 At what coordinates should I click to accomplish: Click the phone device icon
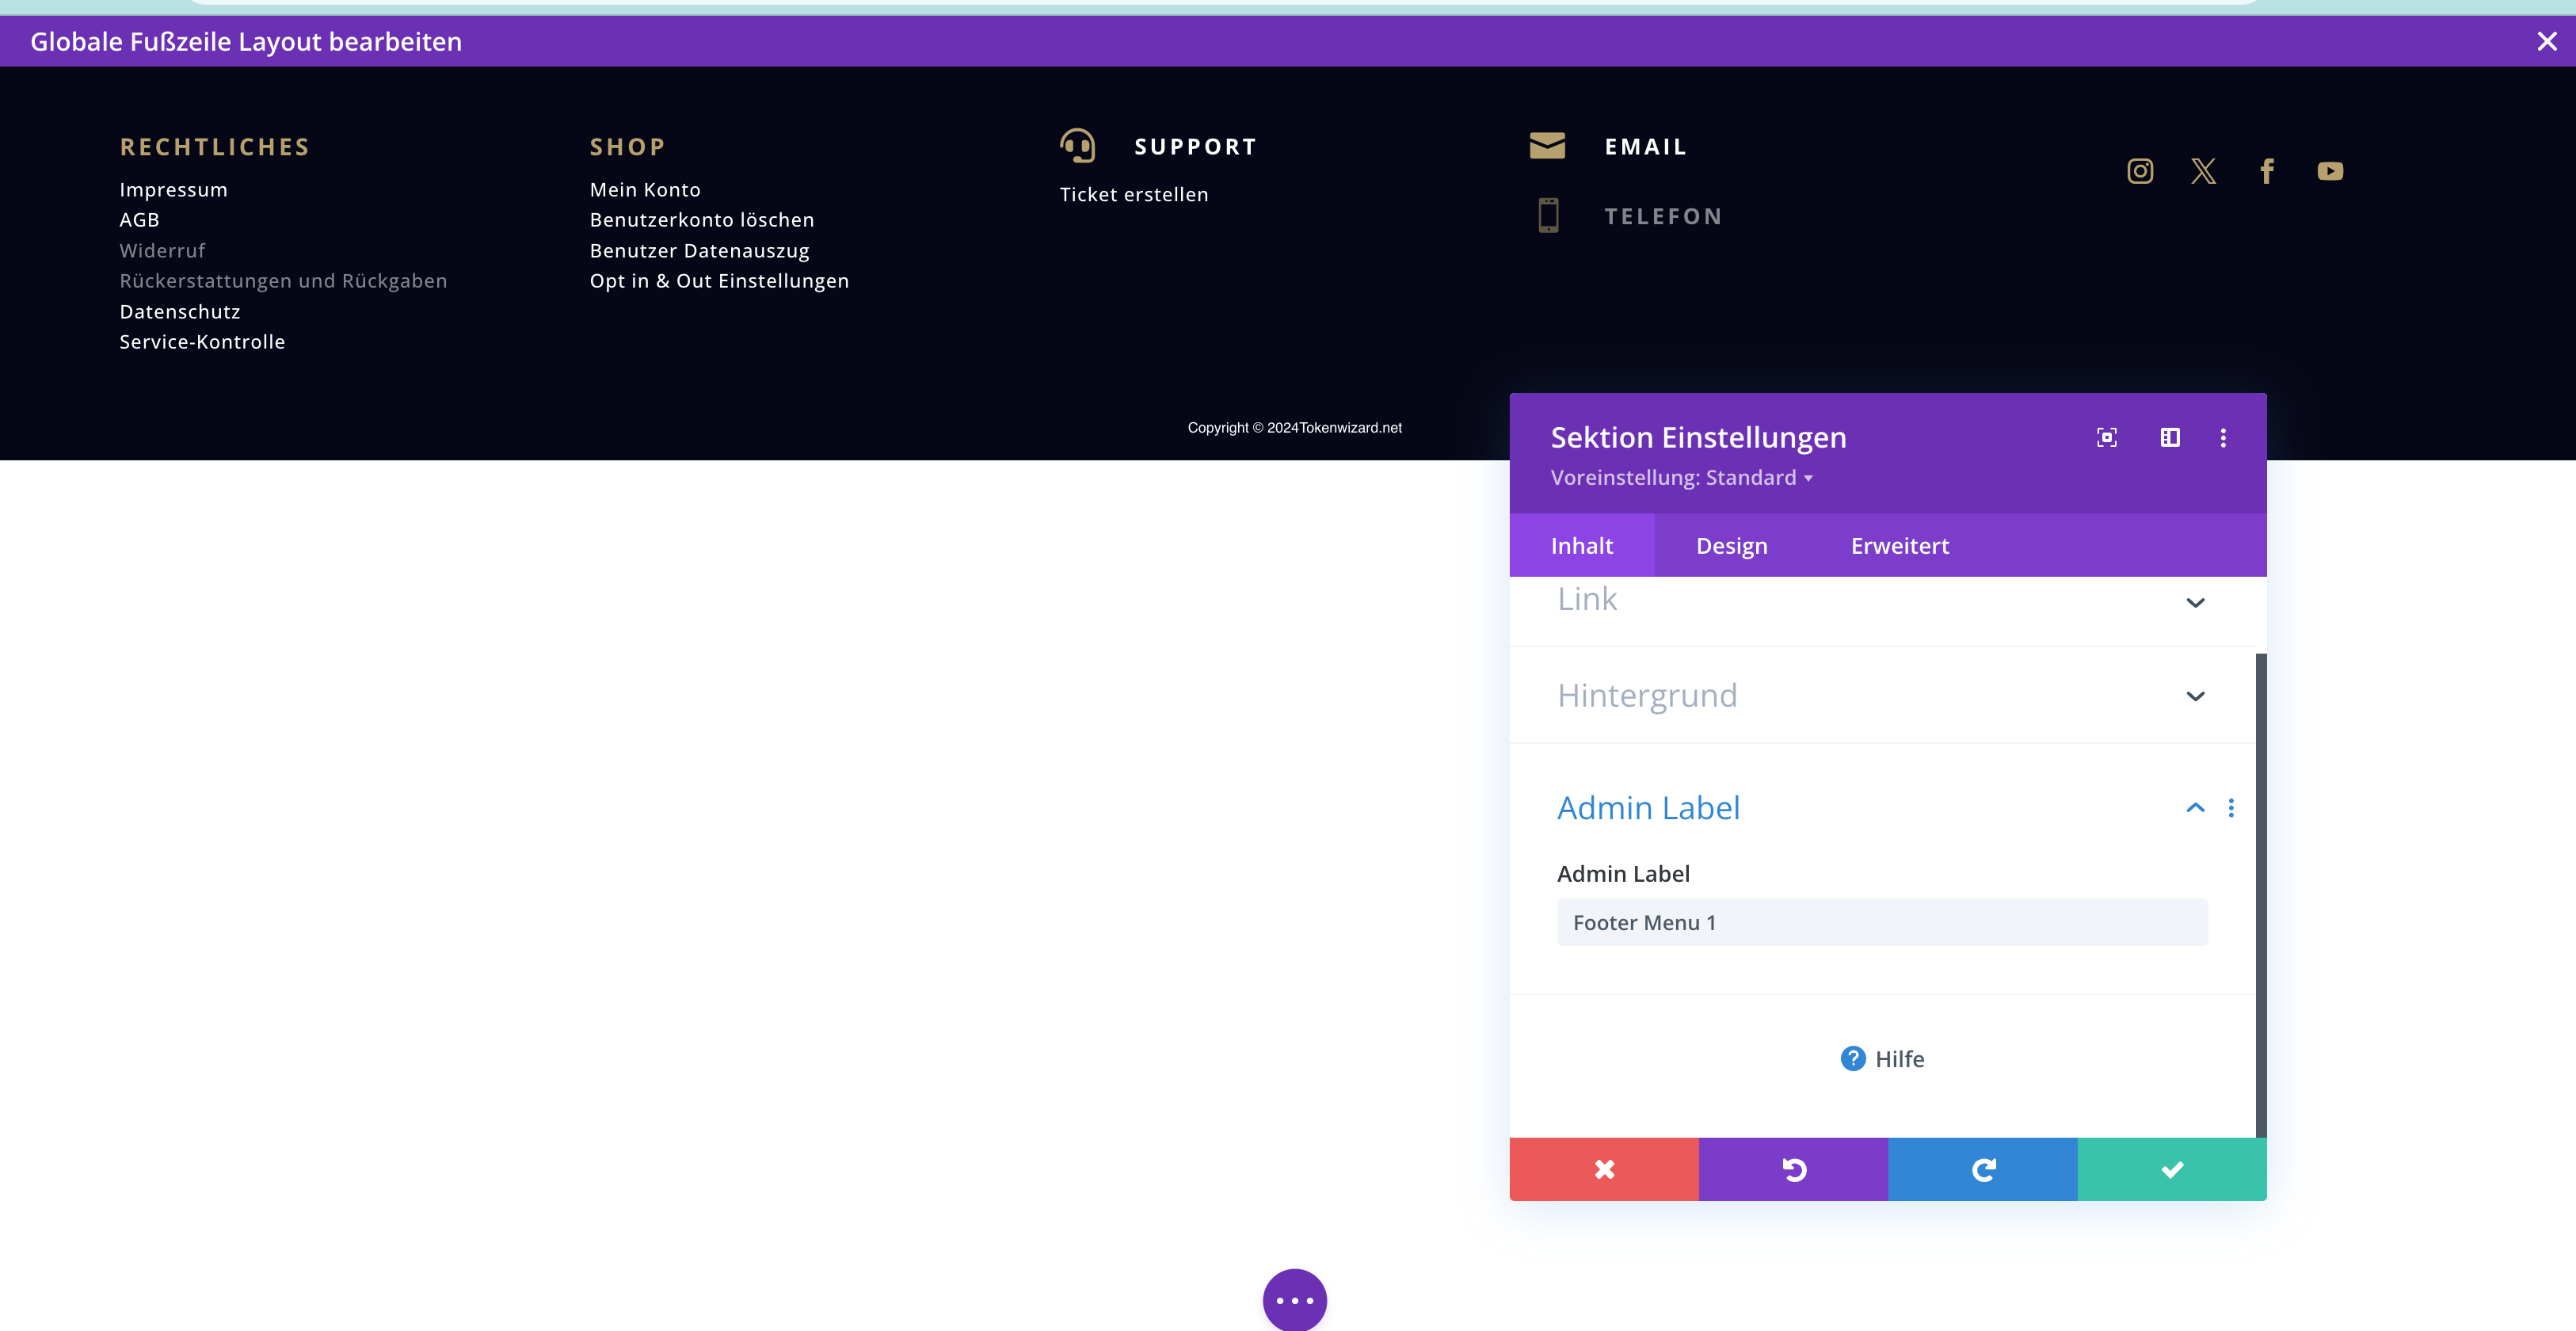coord(1548,215)
